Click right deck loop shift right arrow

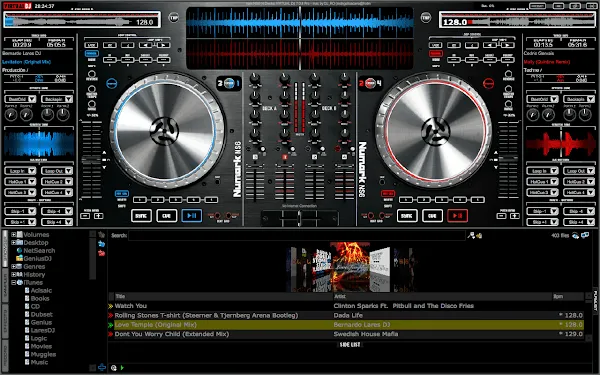508,45
